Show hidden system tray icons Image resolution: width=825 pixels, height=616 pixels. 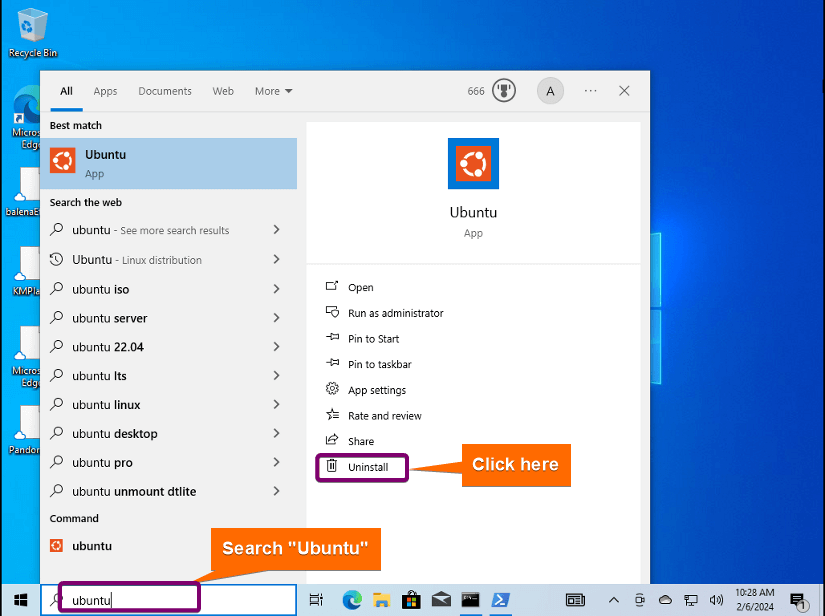[613, 600]
